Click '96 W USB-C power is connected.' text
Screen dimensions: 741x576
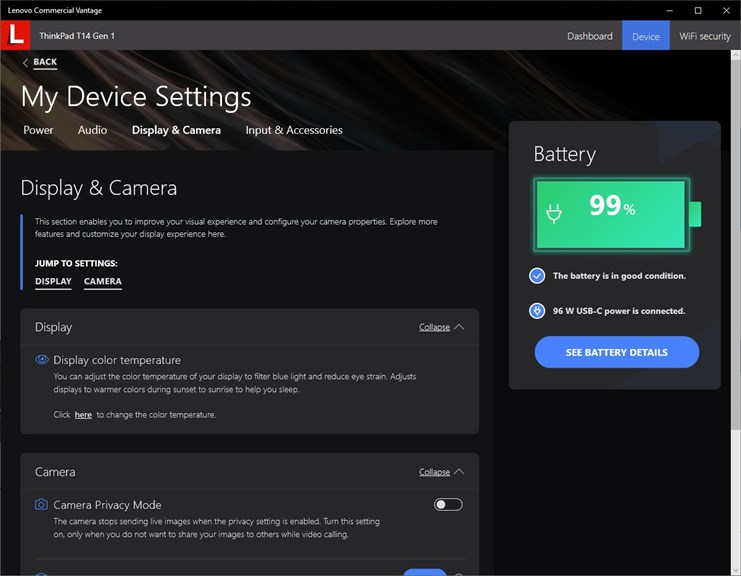619,311
